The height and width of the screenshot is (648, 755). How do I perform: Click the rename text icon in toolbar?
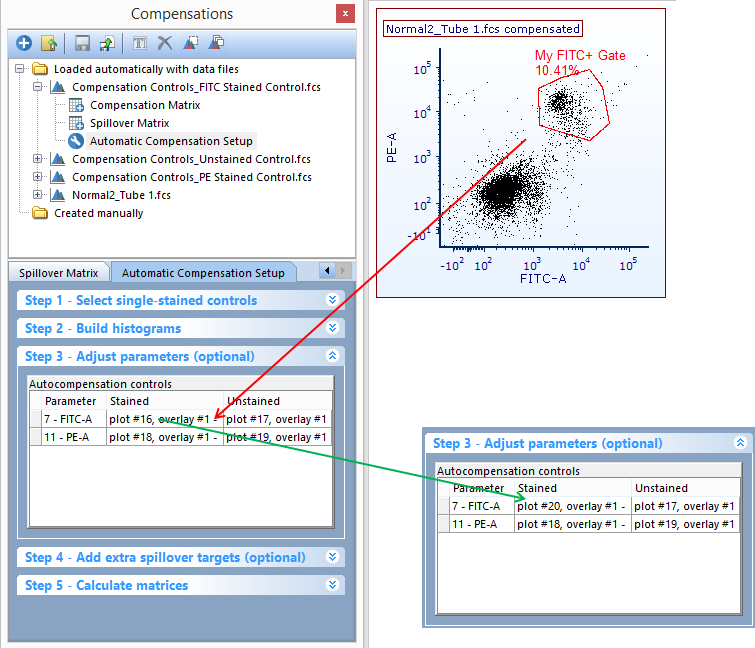coord(140,43)
